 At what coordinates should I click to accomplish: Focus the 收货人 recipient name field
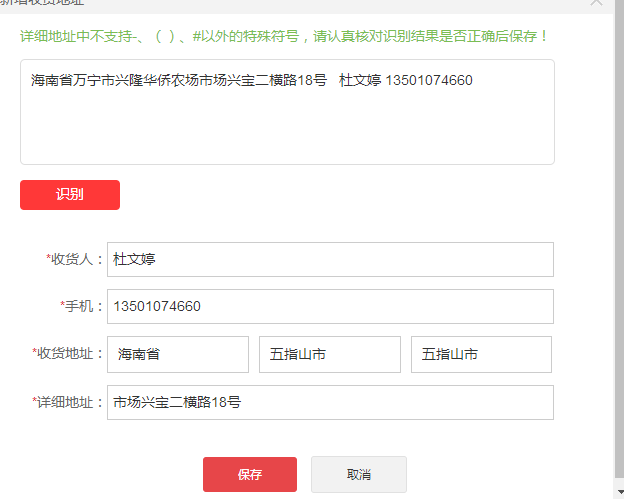point(330,259)
